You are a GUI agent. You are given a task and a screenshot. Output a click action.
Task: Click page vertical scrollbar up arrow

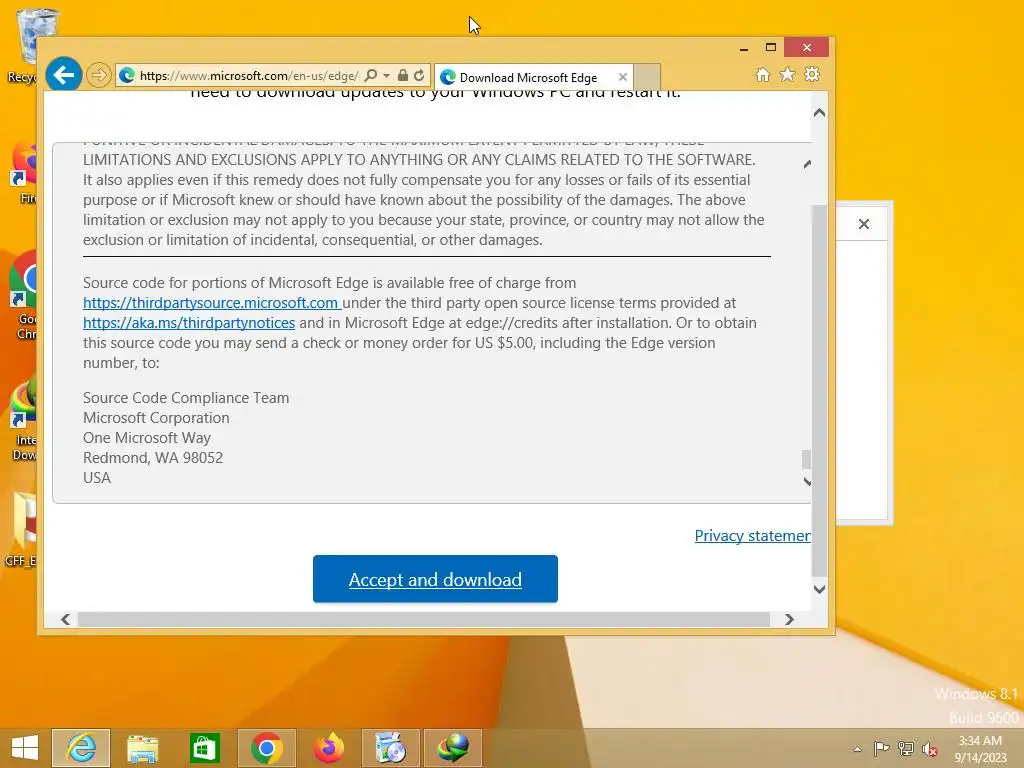coord(819,113)
